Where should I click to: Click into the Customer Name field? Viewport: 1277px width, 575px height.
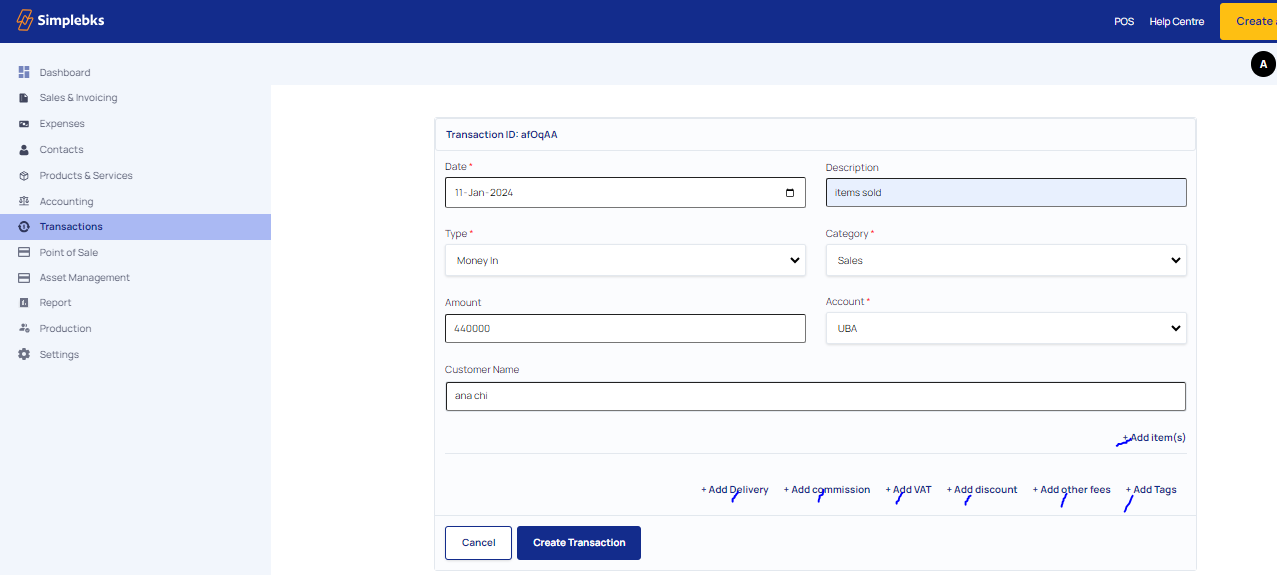814,396
